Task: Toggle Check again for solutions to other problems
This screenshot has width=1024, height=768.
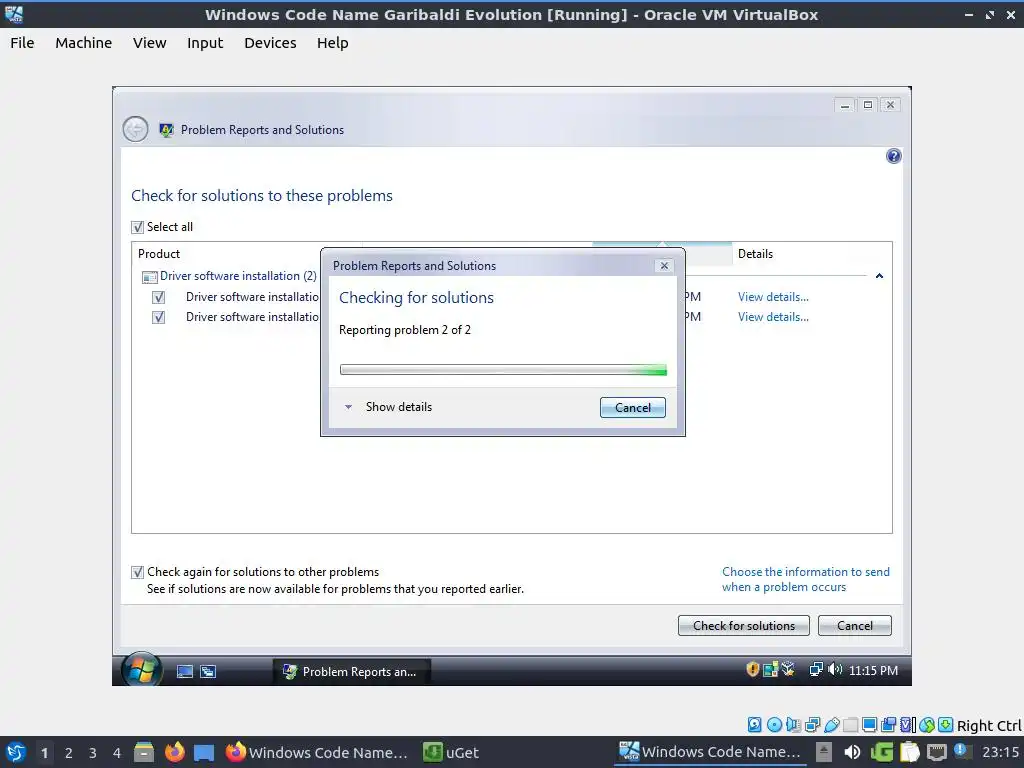Action: point(137,573)
